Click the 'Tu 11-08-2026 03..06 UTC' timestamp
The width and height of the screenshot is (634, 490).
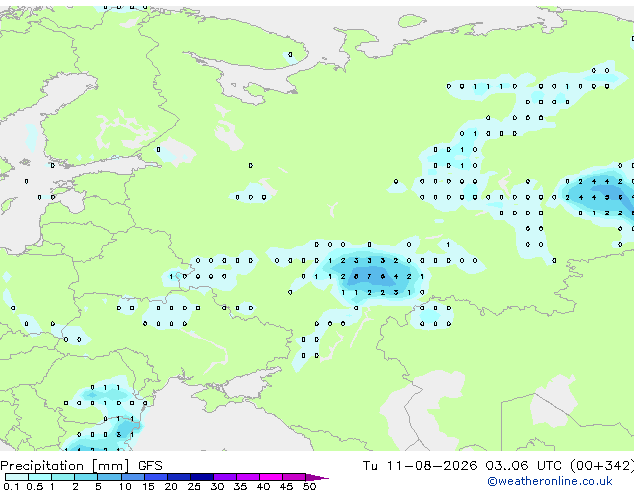click(x=464, y=466)
